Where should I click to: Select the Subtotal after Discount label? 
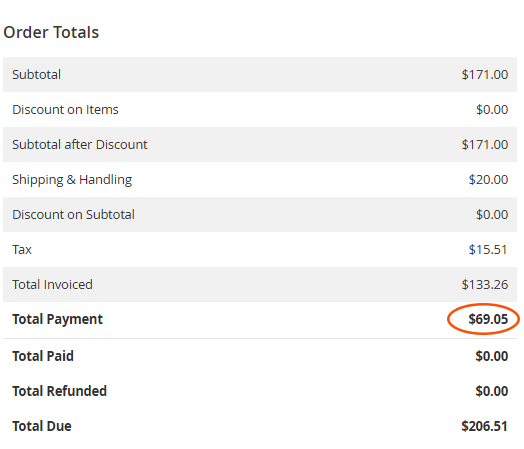tap(80, 145)
